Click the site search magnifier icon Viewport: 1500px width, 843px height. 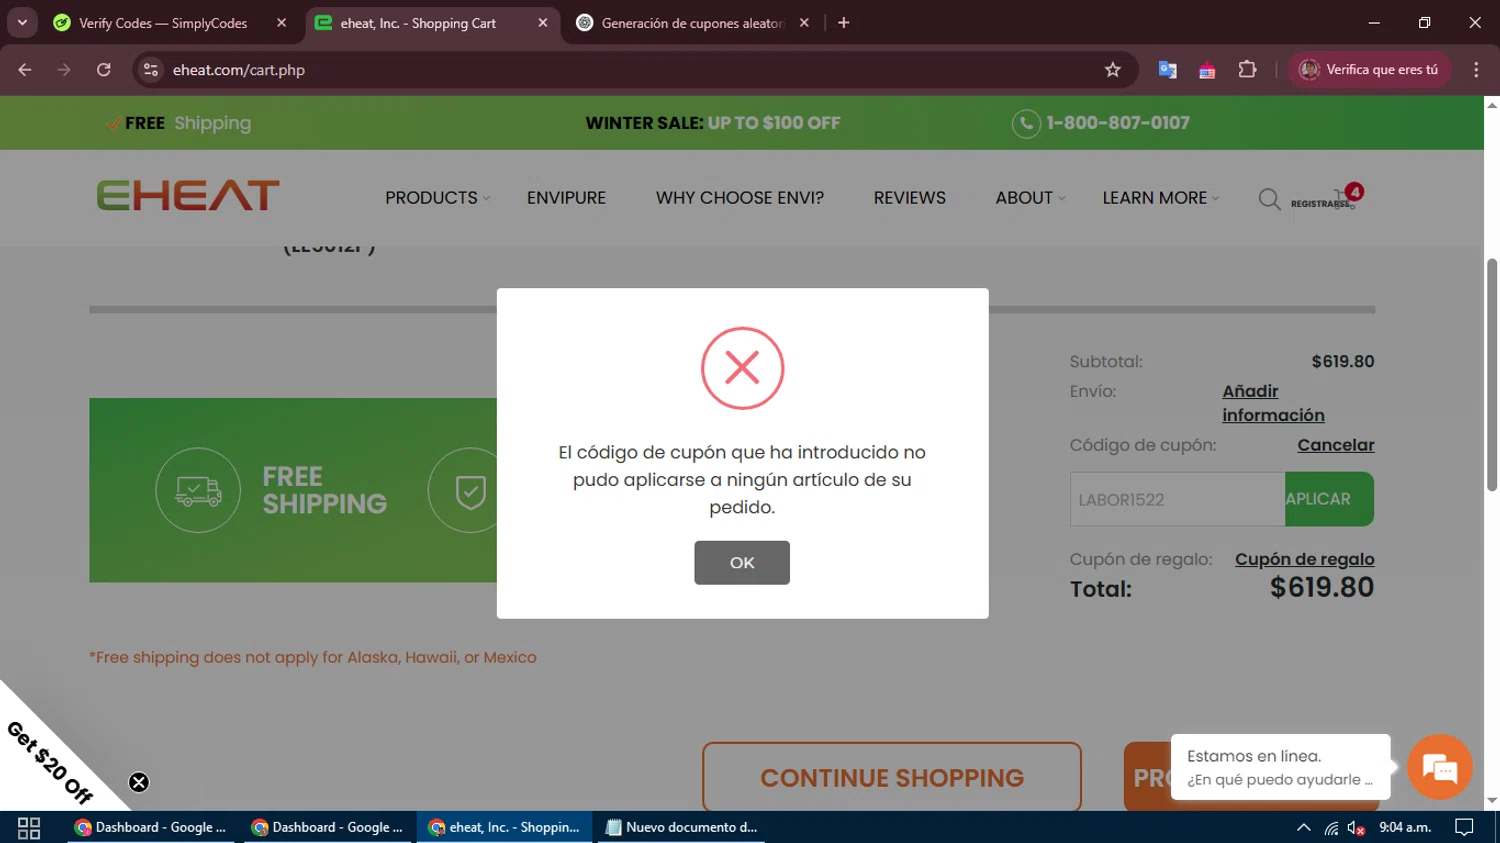[x=1269, y=199]
